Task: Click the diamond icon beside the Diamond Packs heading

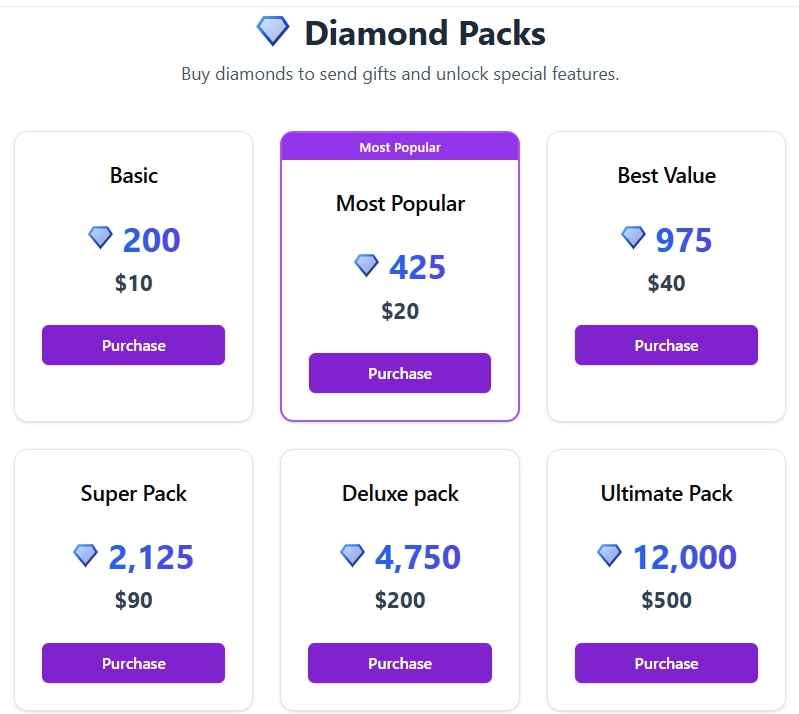Action: [273, 31]
